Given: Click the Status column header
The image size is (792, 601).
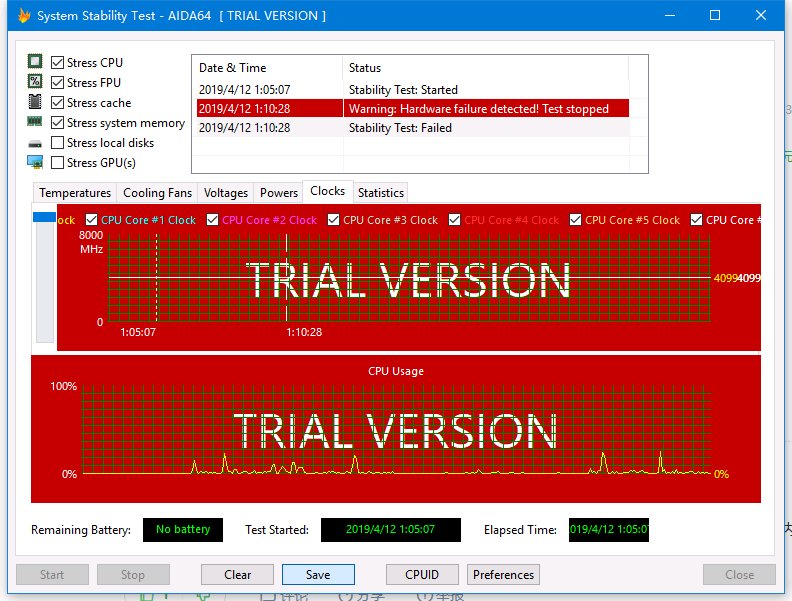Looking at the screenshot, I should click(x=486, y=68).
